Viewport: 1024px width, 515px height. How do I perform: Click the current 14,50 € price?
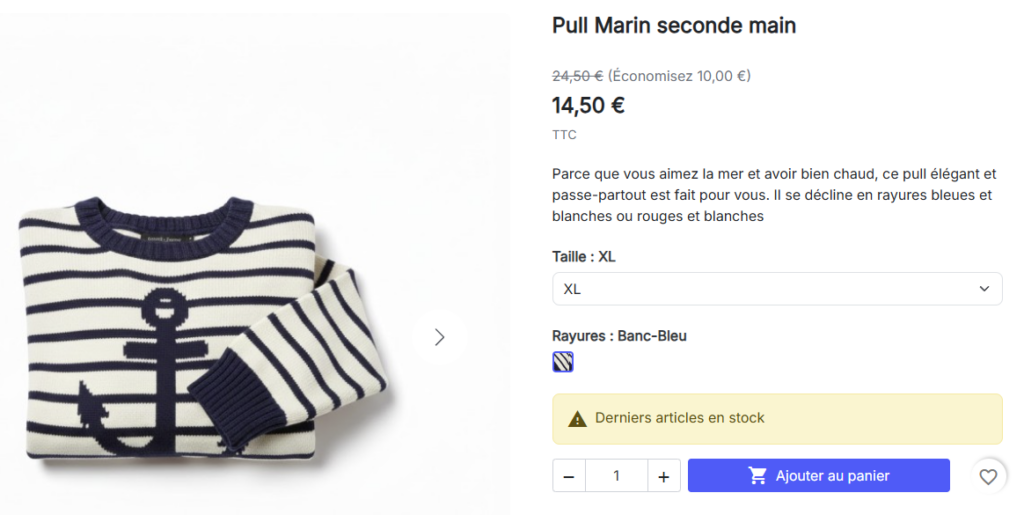(x=588, y=104)
